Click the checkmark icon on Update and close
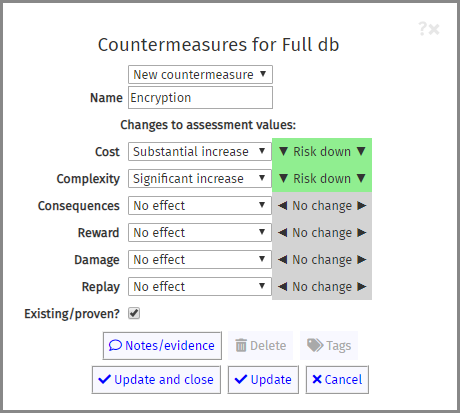Viewport: 460px width, 413px height. pyautogui.click(x=104, y=379)
